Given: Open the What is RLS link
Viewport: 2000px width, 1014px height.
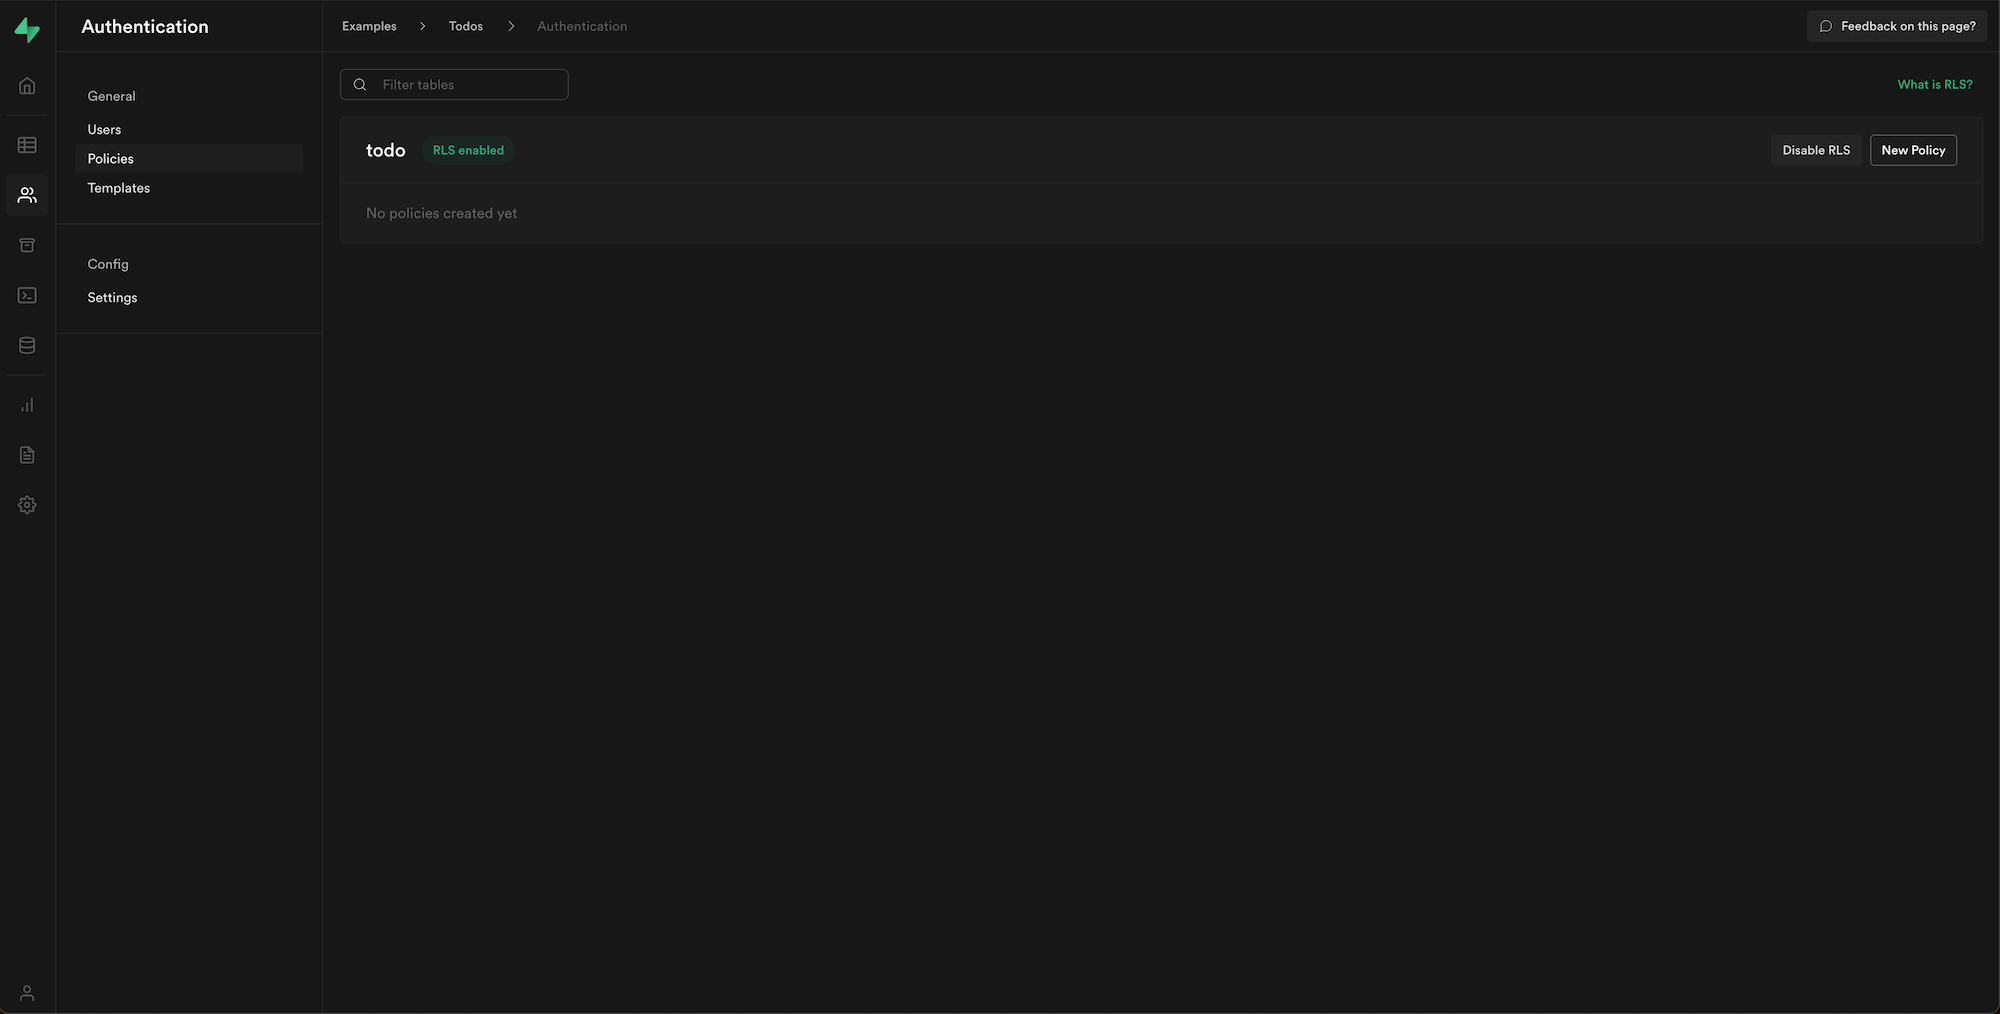Looking at the screenshot, I should click(x=1934, y=84).
